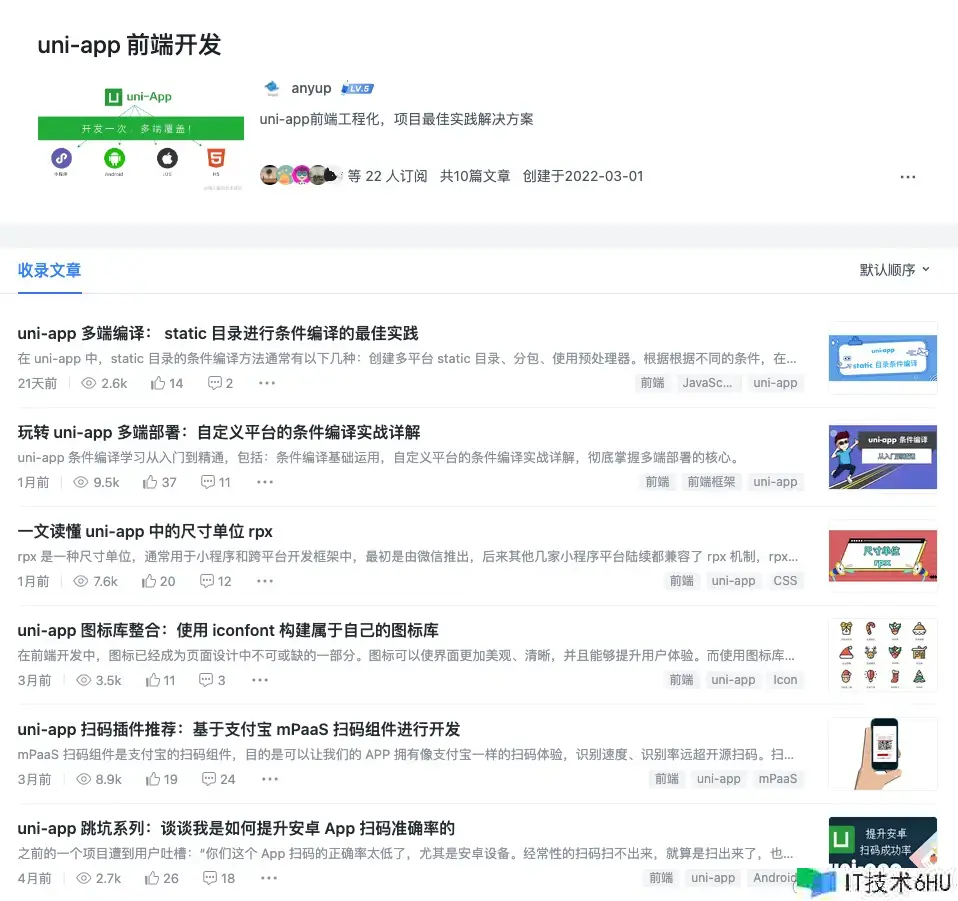Open more options for 跳坑系列 article

pyautogui.click(x=269, y=878)
